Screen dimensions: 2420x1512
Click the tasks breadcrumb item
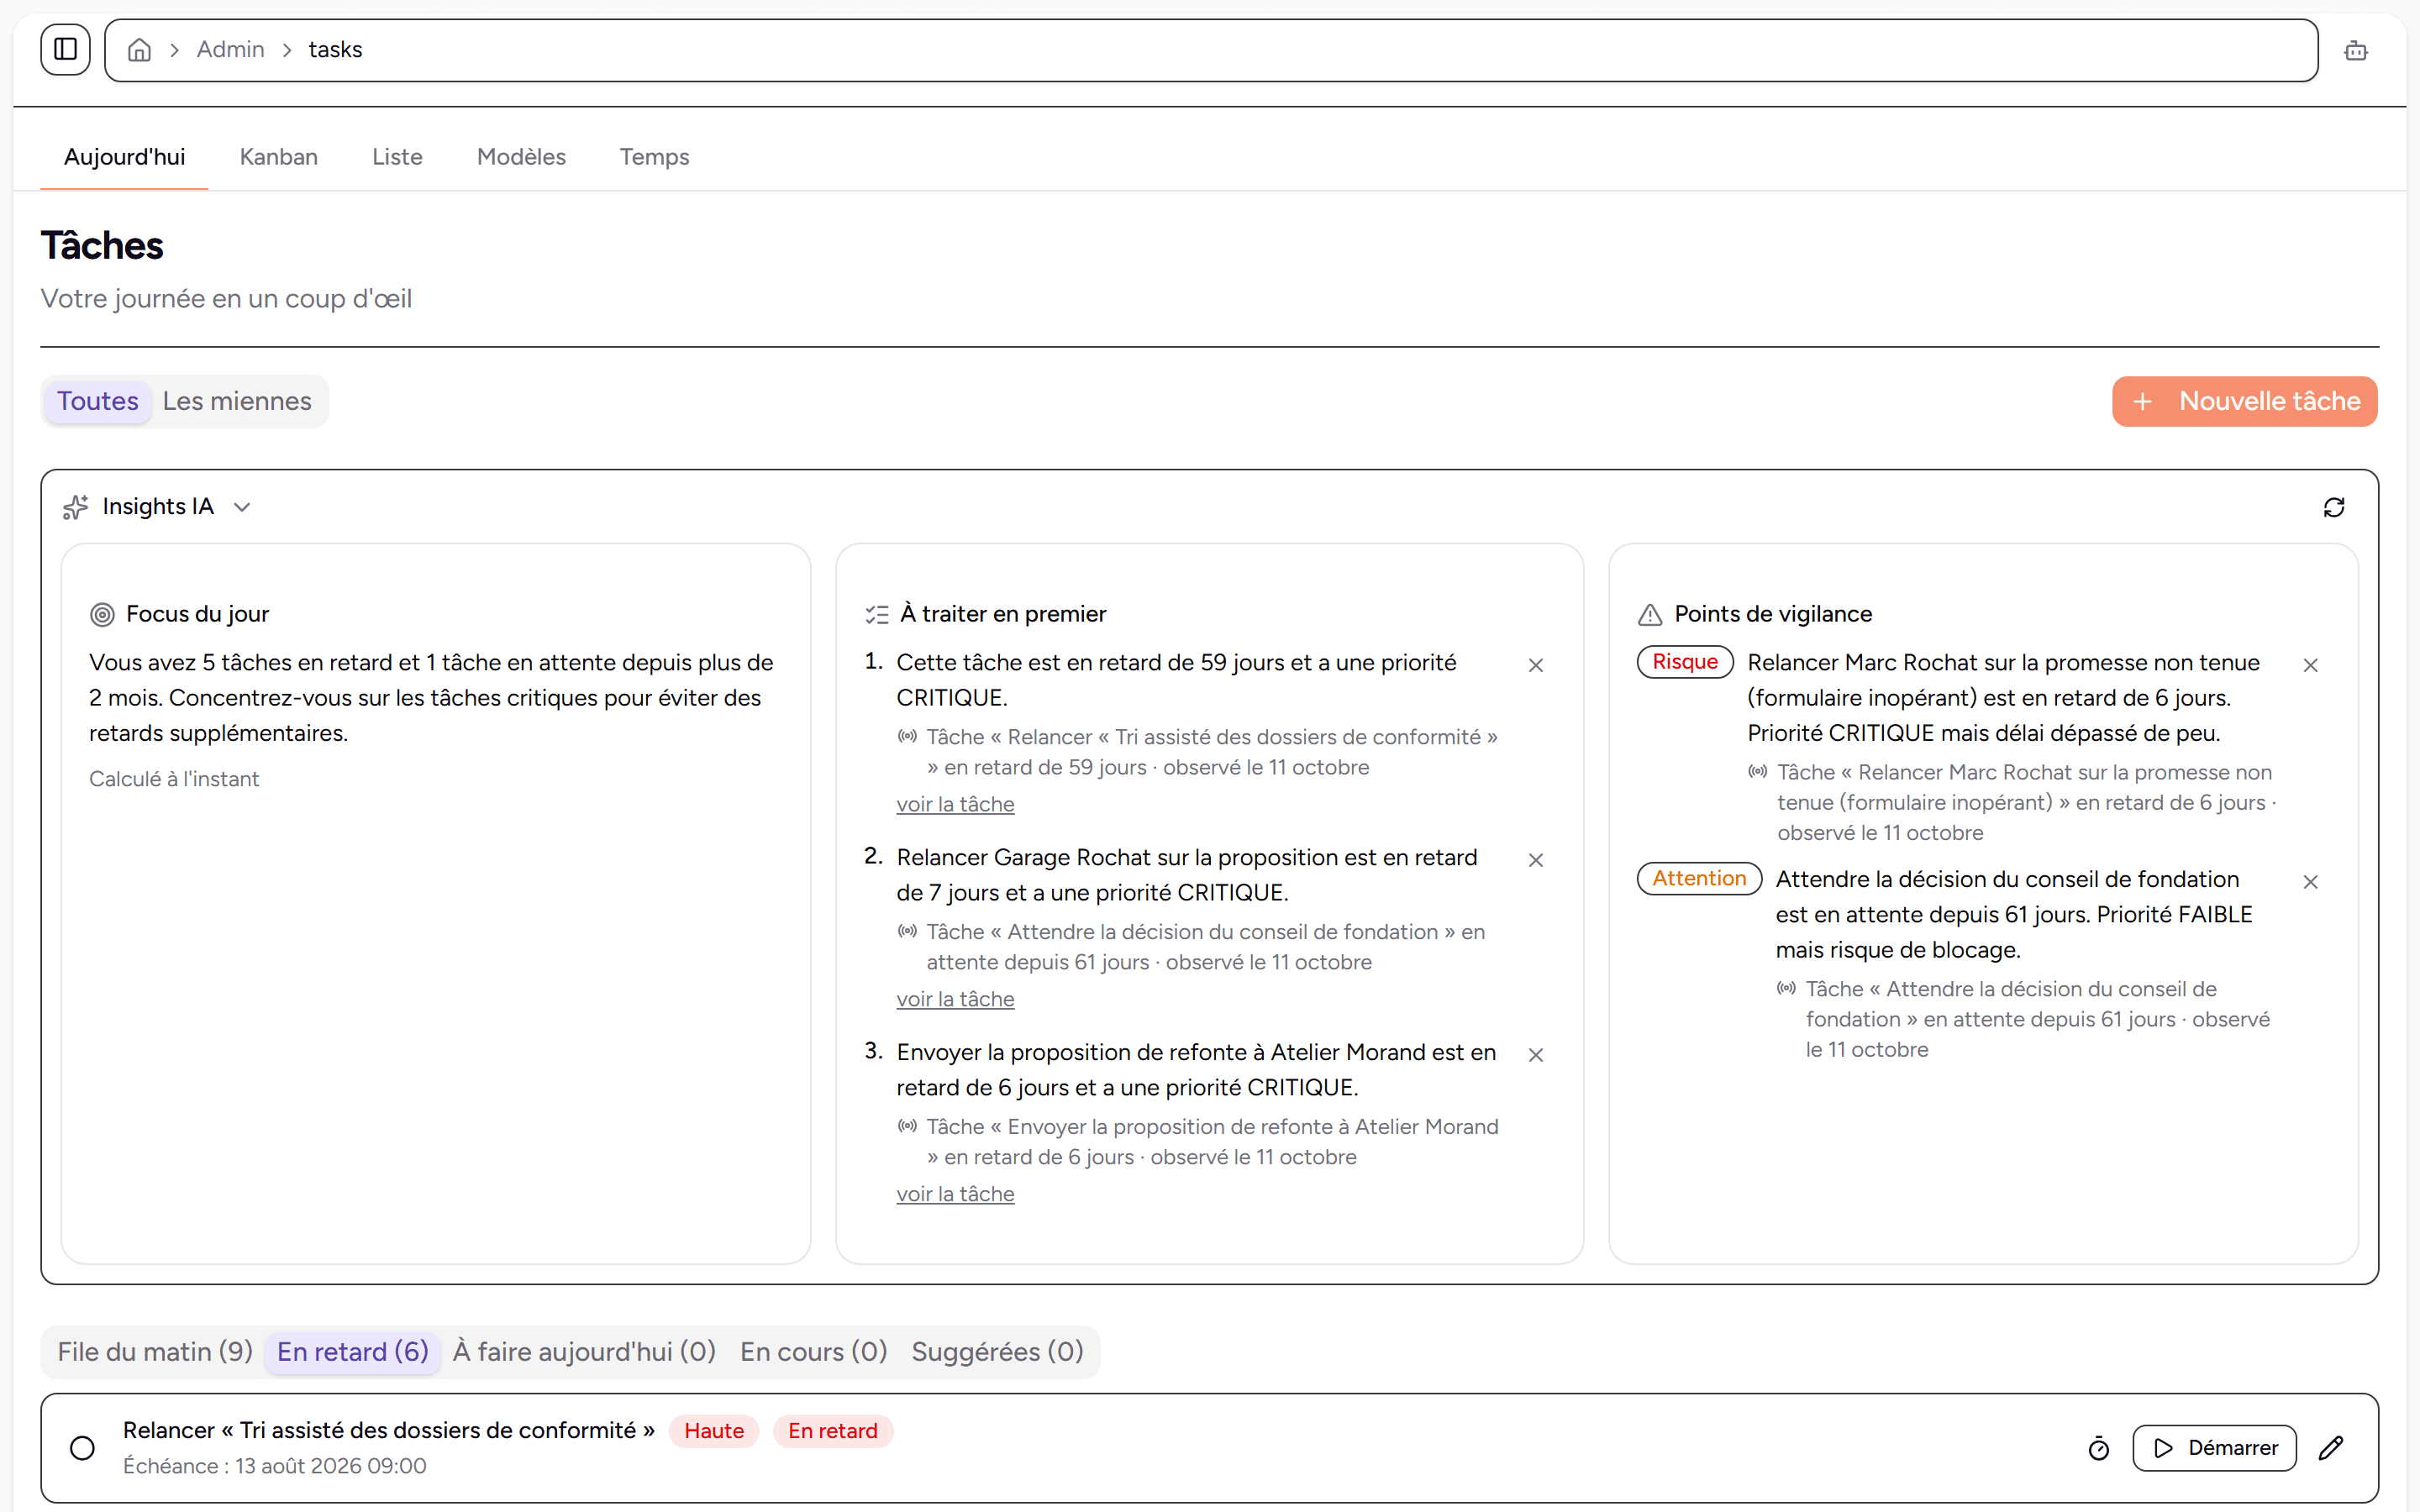(x=335, y=50)
